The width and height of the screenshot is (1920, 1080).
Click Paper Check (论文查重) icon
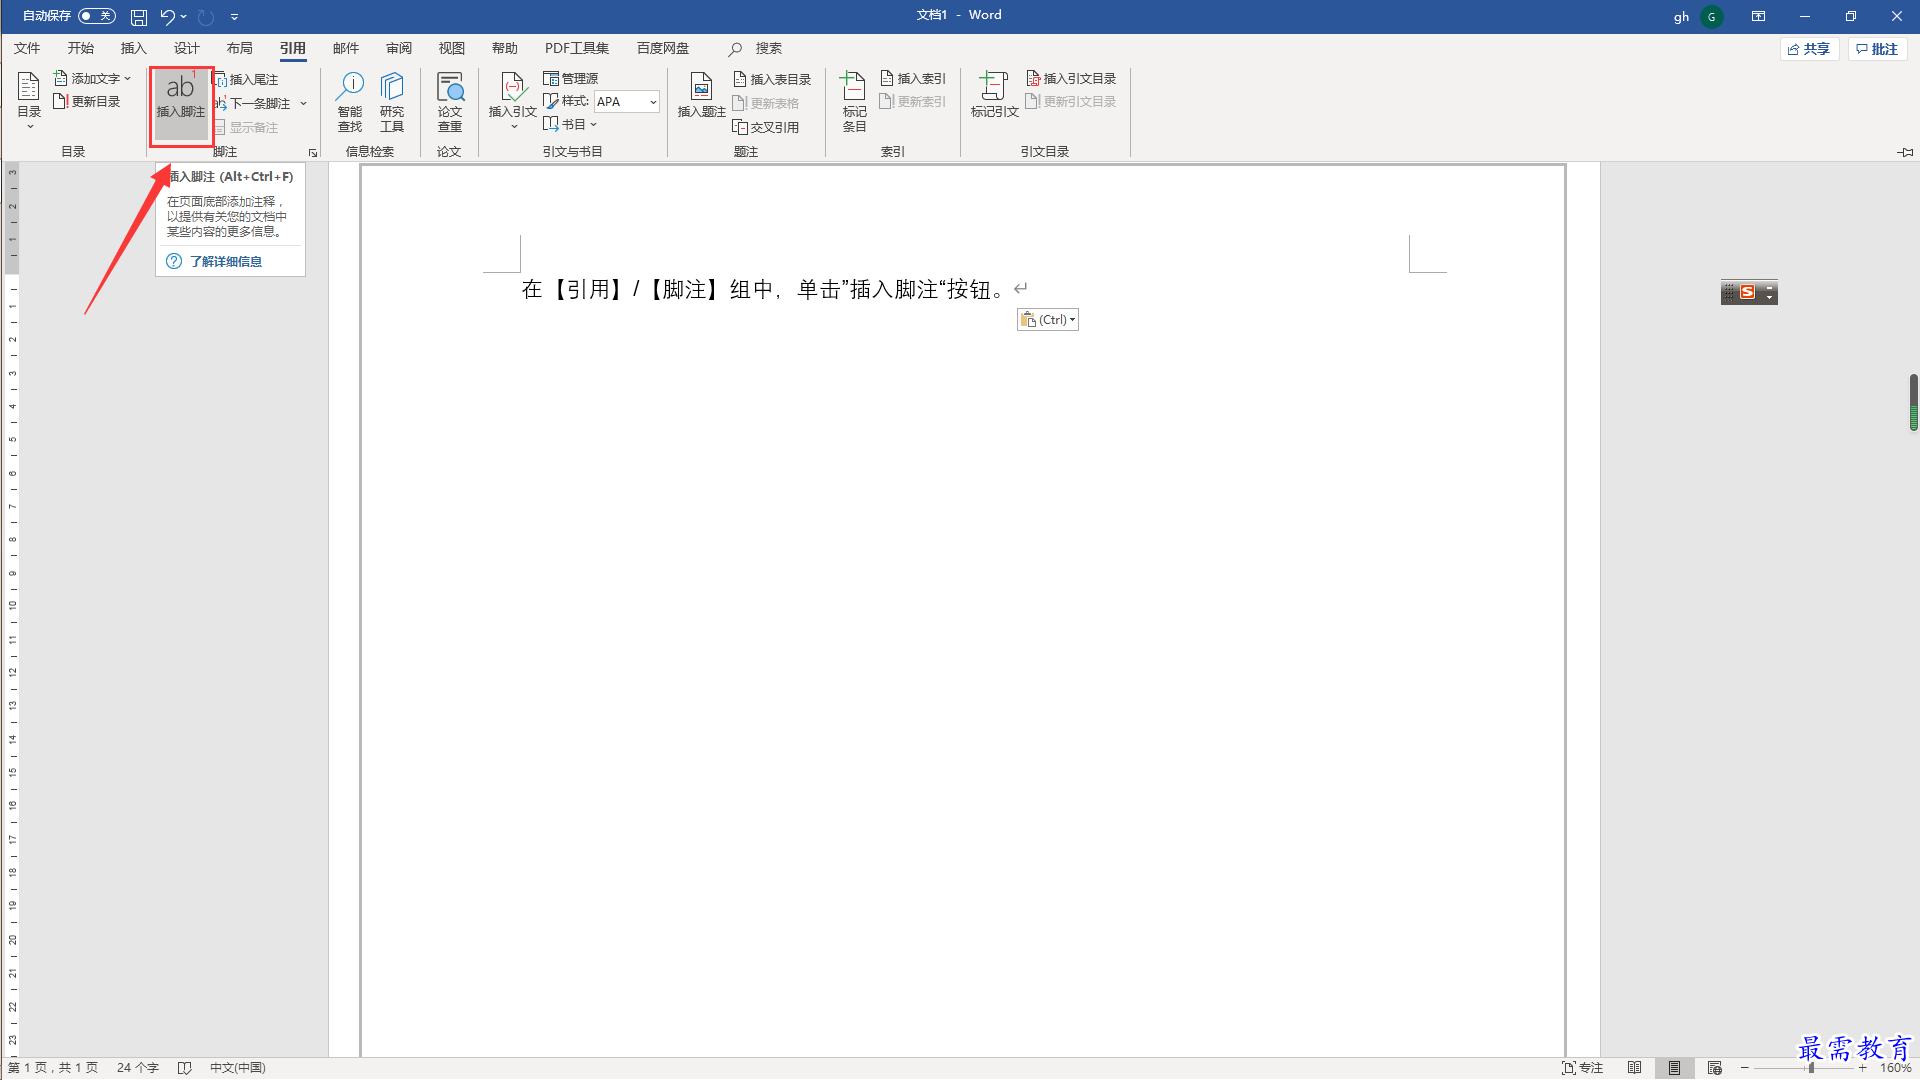(450, 102)
